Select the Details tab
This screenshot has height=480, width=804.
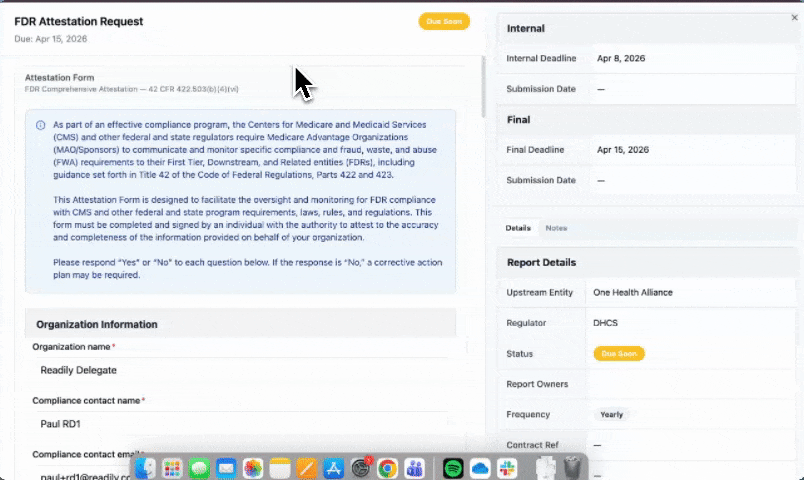[x=518, y=228]
